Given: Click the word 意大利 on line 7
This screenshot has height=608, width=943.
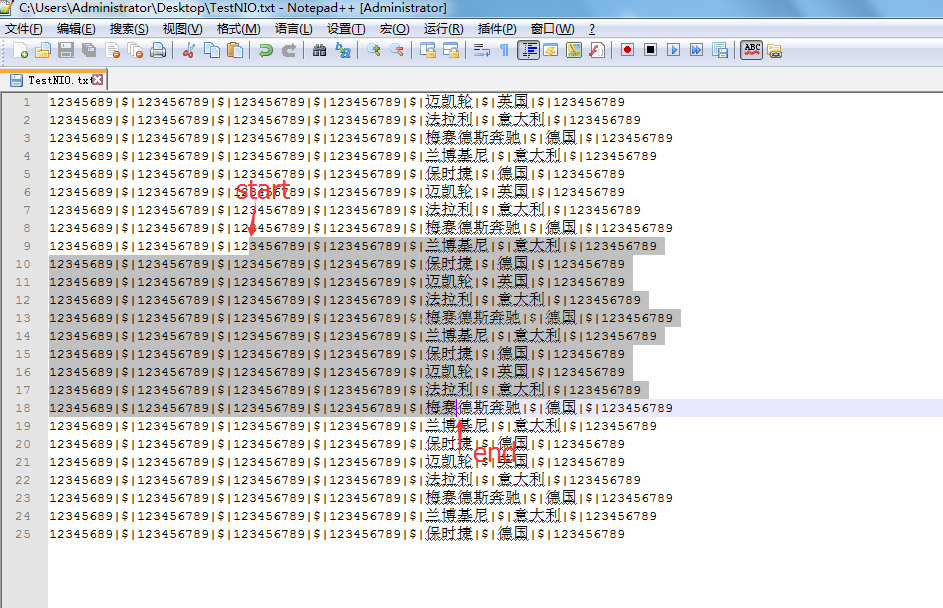Looking at the screenshot, I should (521, 210).
